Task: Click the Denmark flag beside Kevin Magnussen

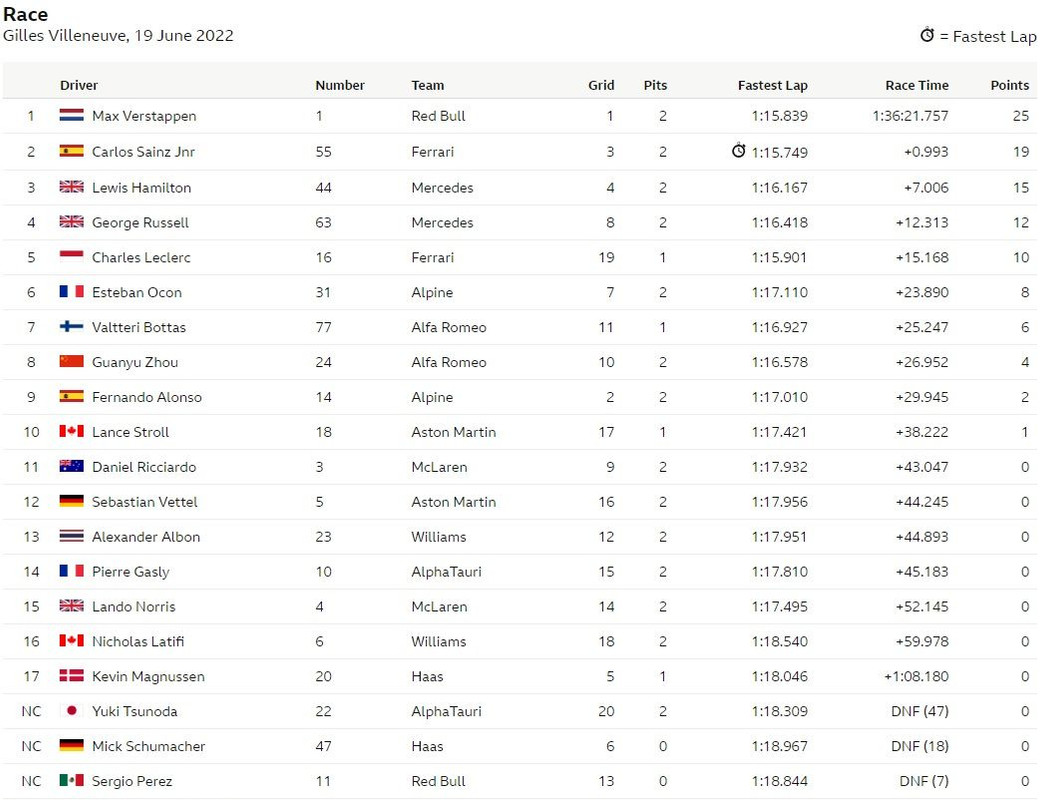Action: [x=71, y=676]
